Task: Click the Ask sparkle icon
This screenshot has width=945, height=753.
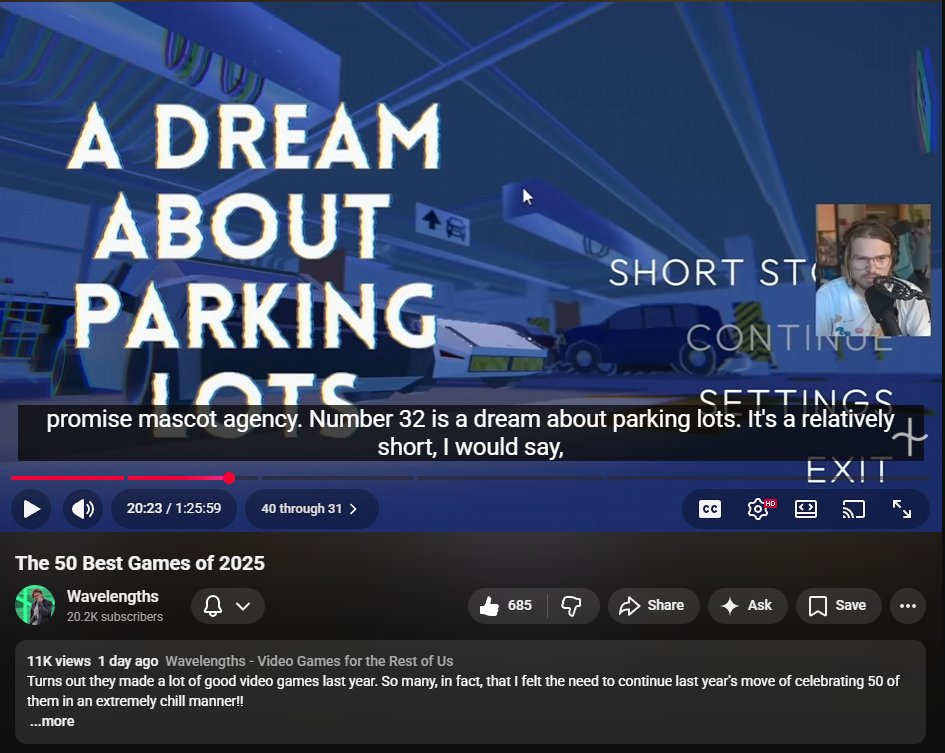Action: (x=731, y=605)
